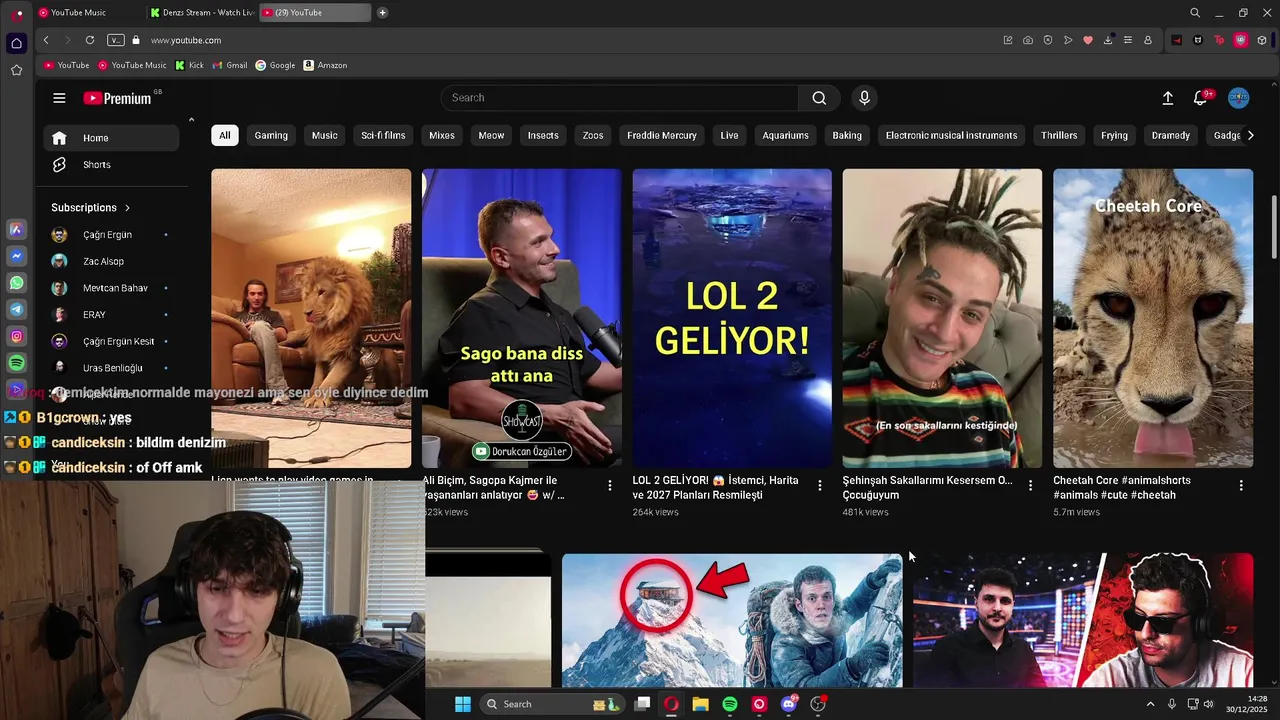
Task: Start voice search with the microphone
Action: click(x=865, y=98)
